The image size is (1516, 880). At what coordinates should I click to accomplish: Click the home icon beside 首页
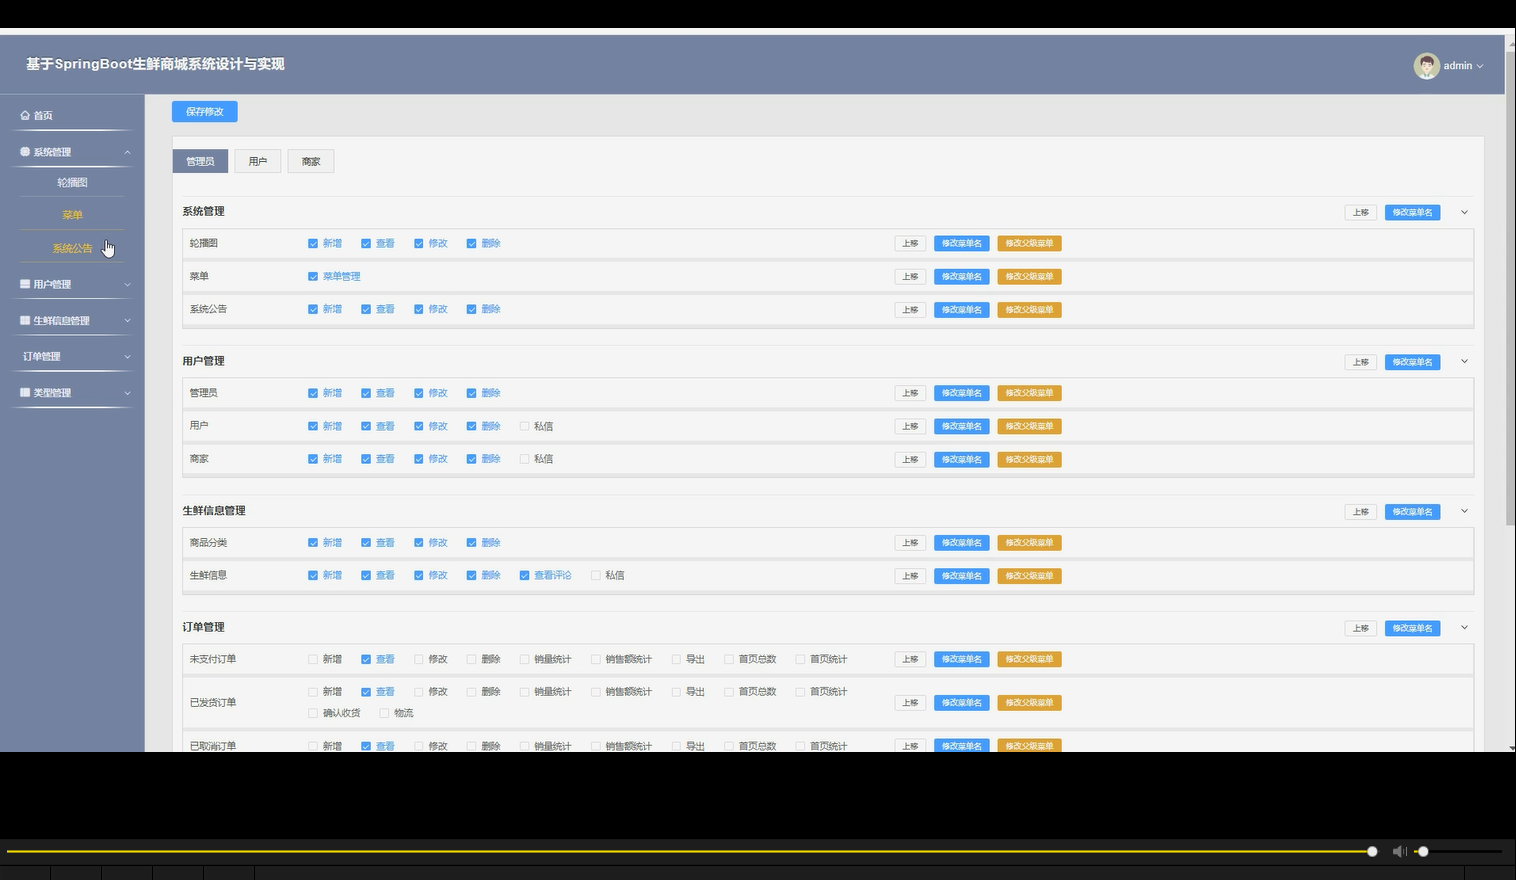click(x=25, y=116)
